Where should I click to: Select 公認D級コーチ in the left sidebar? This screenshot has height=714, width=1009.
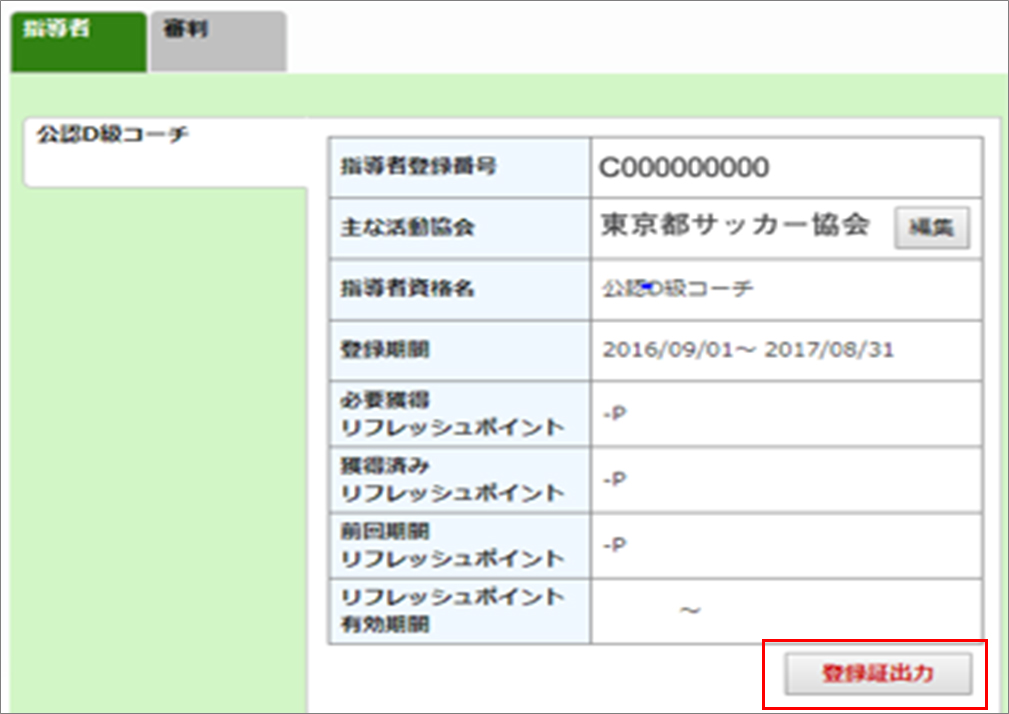click(112, 135)
